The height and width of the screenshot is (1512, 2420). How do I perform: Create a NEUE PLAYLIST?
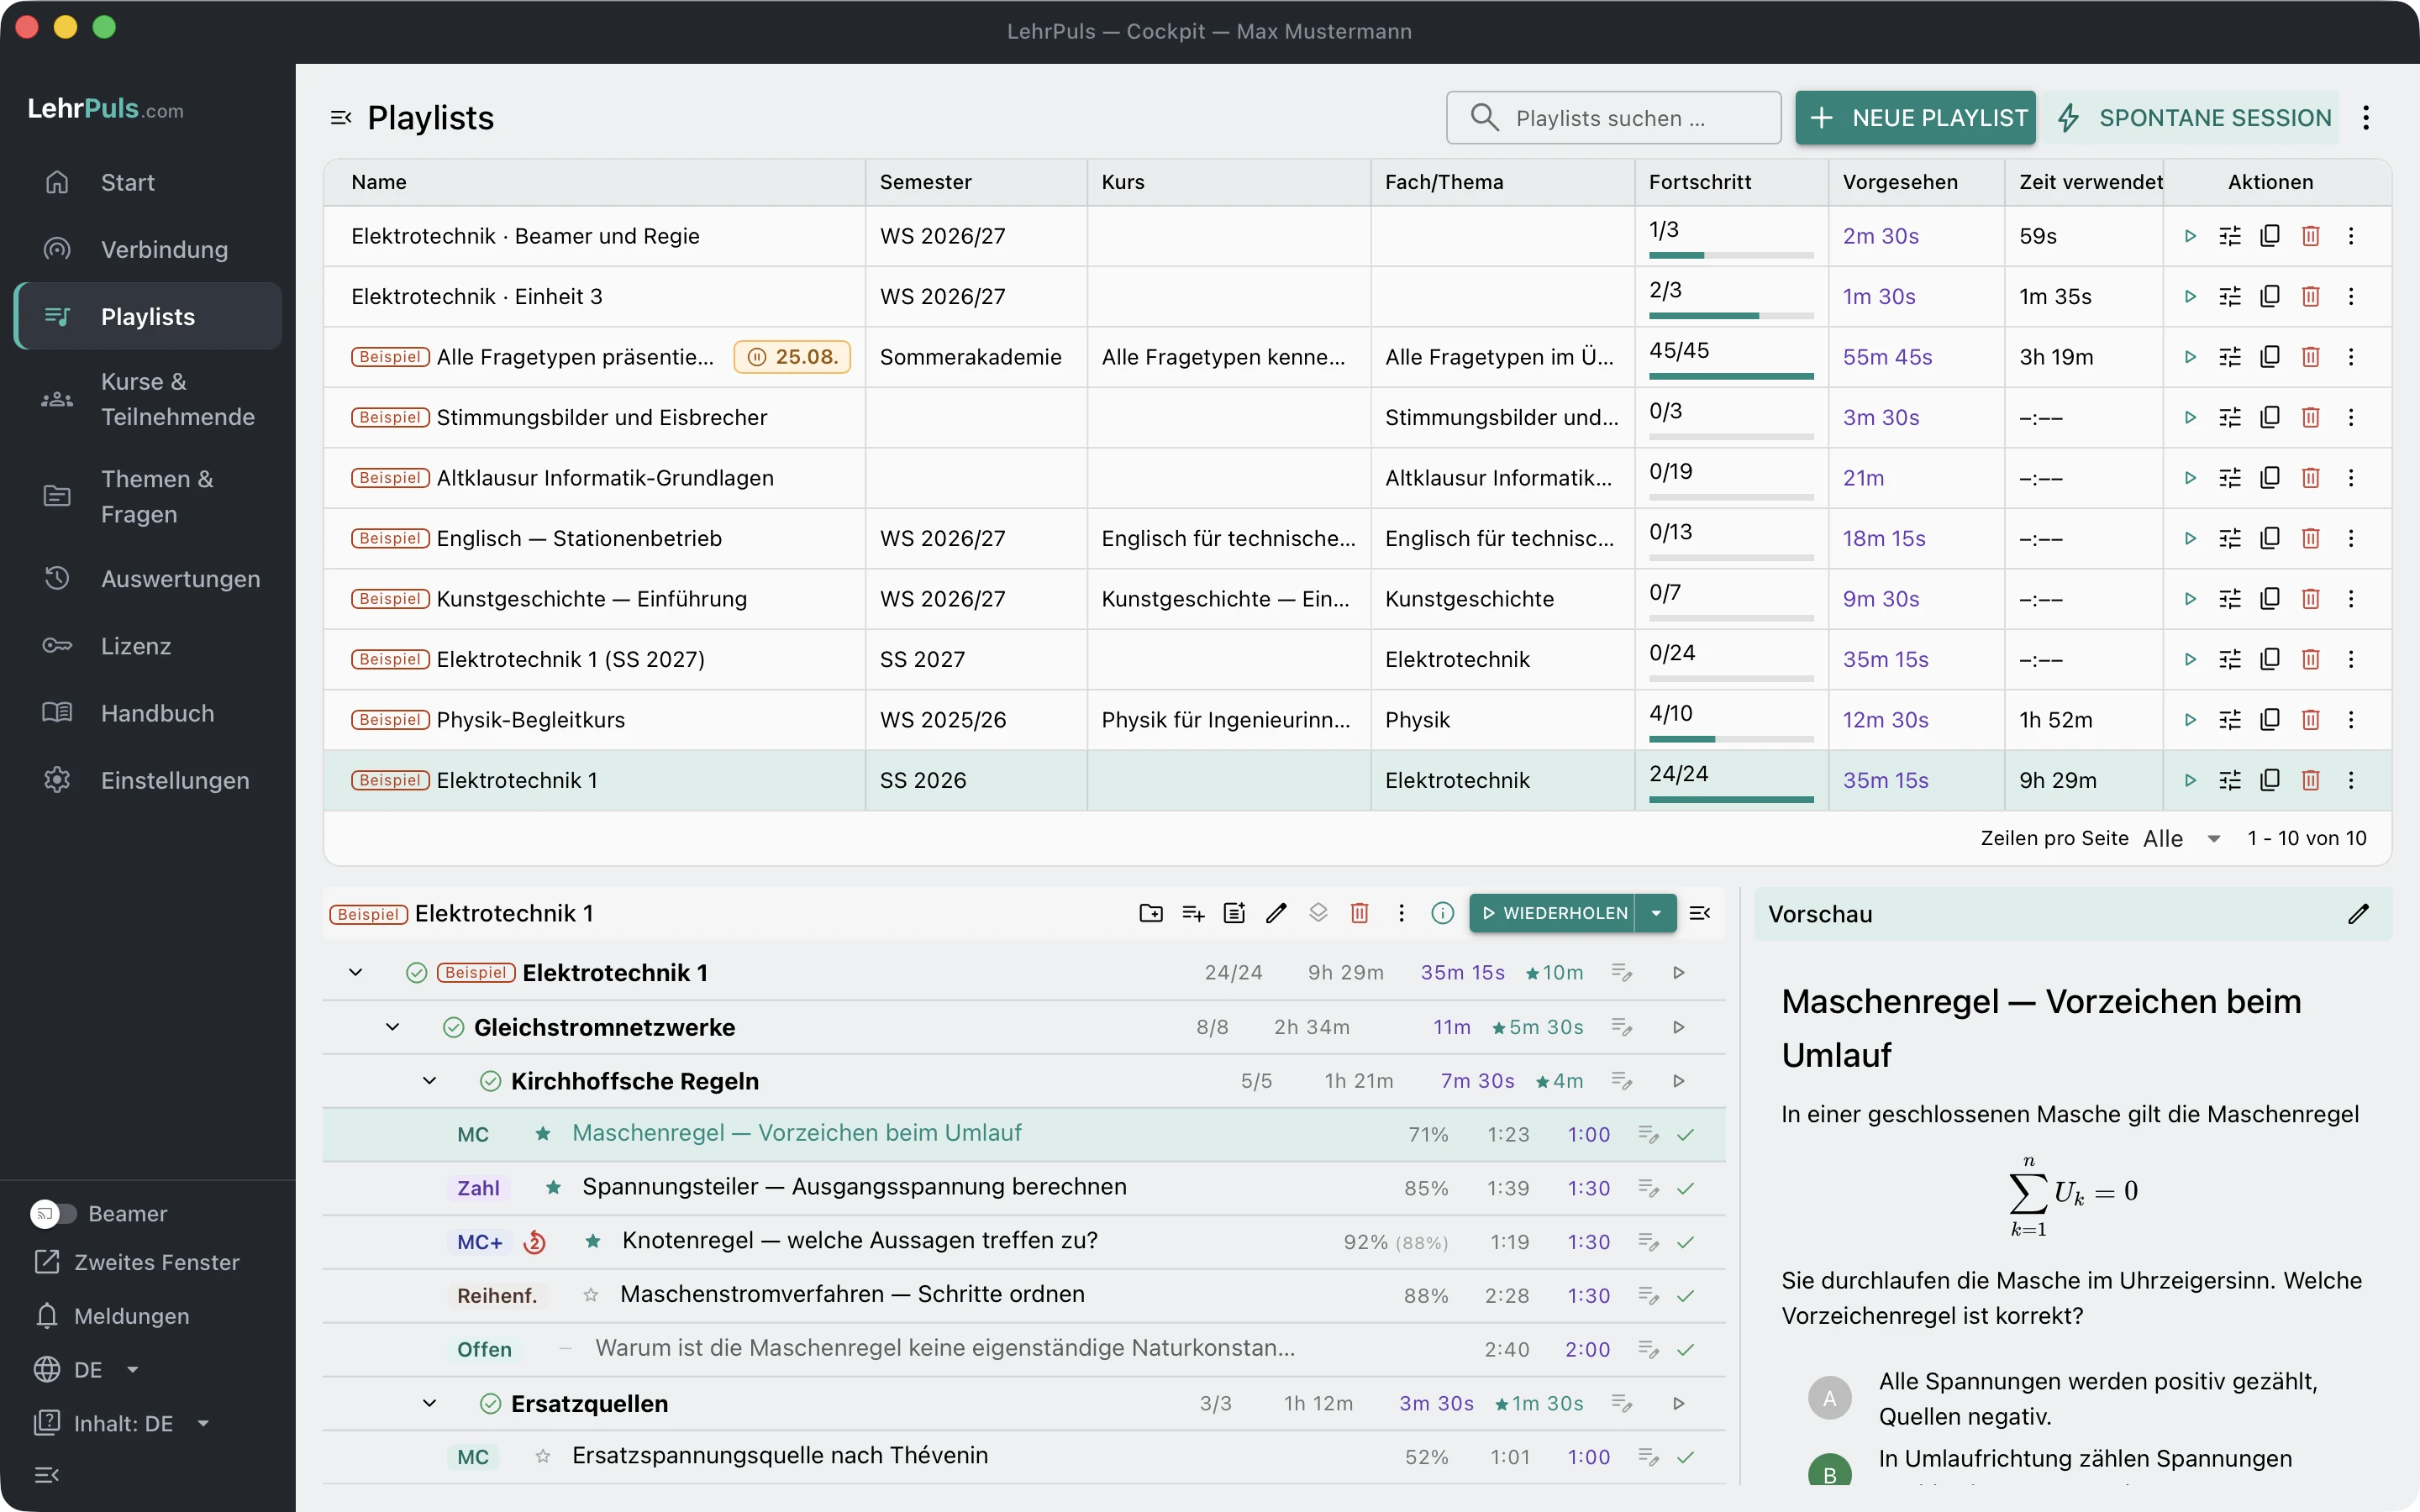coord(1915,118)
